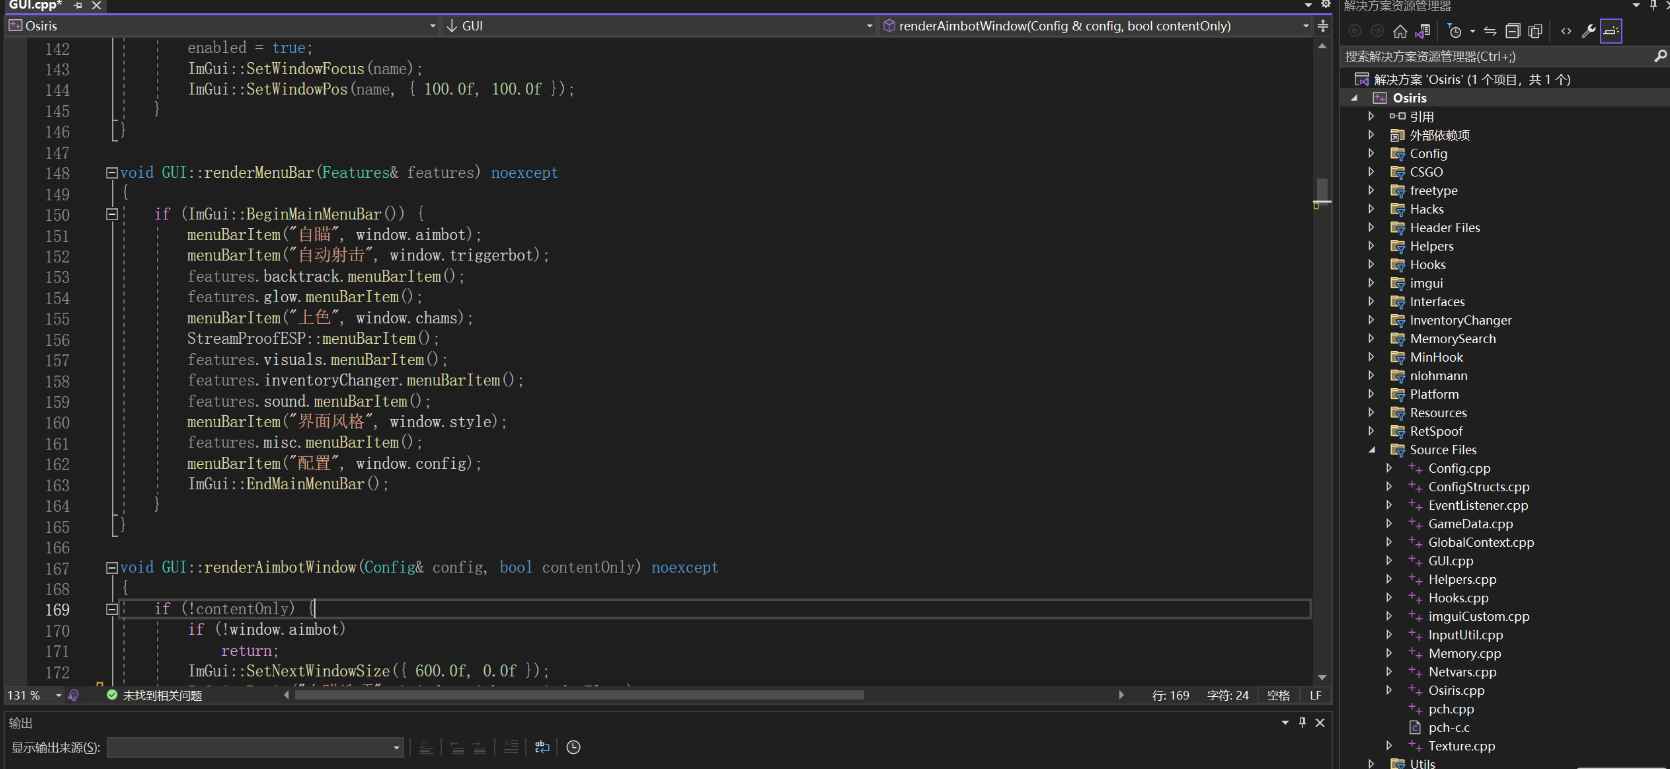This screenshot has width=1670, height=769.
Task: Select the GUI.cpp editor tab
Action: pos(35,6)
